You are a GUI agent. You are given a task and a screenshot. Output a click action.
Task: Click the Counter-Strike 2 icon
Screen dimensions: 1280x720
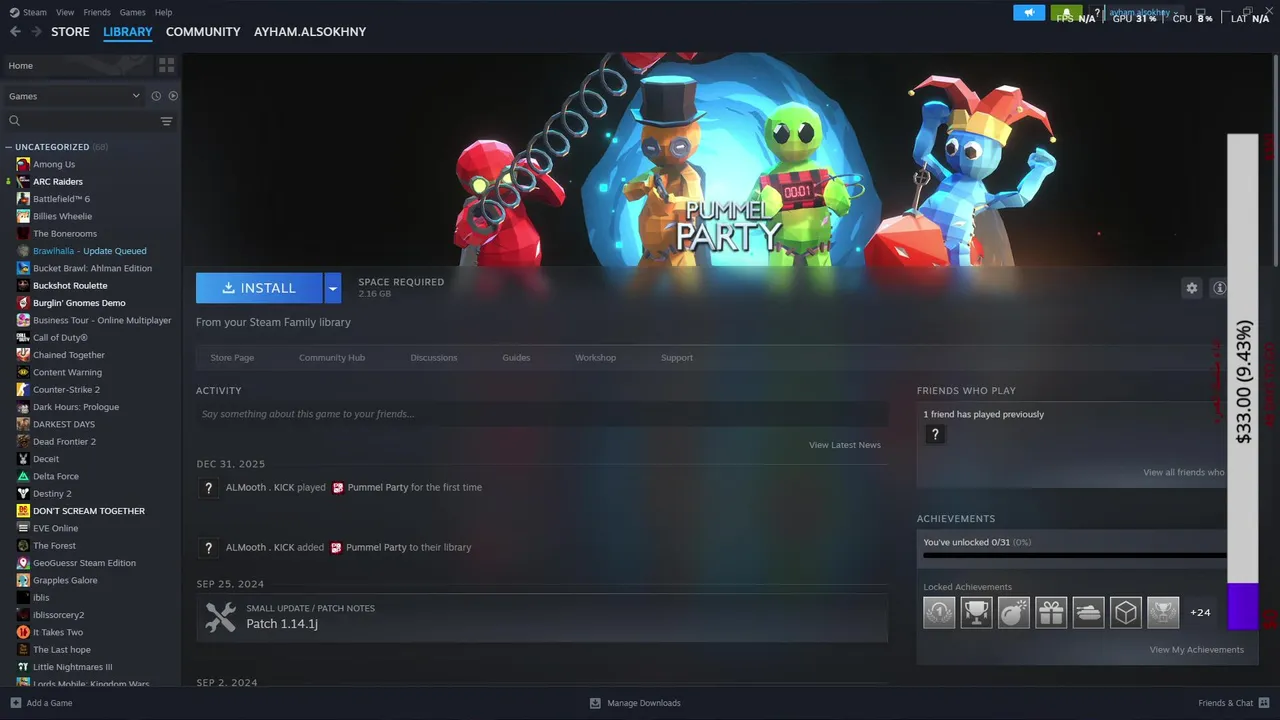23,389
